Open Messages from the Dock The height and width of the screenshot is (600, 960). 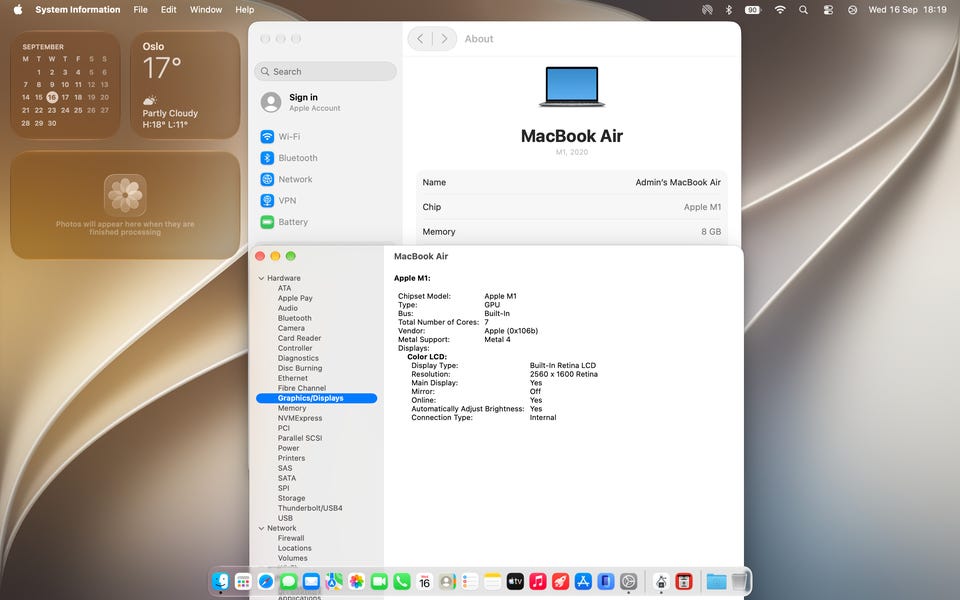tap(288, 581)
